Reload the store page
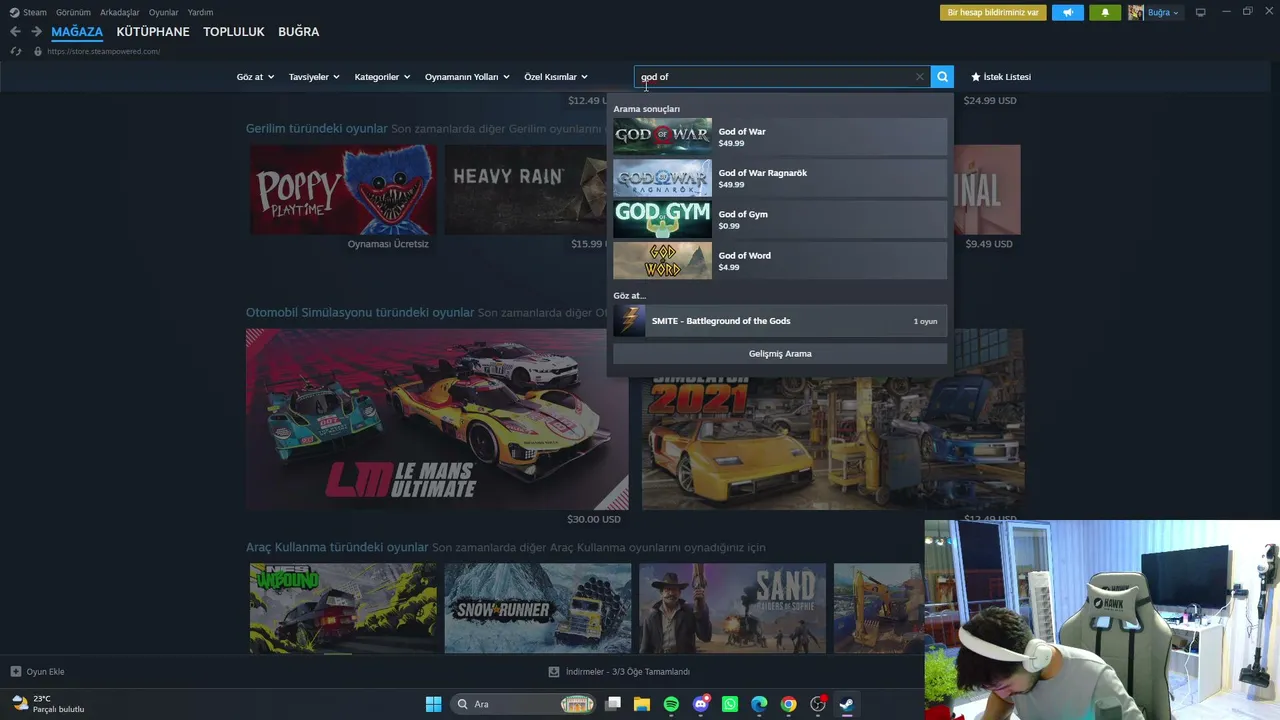The width and height of the screenshot is (1280, 720). 15,51
